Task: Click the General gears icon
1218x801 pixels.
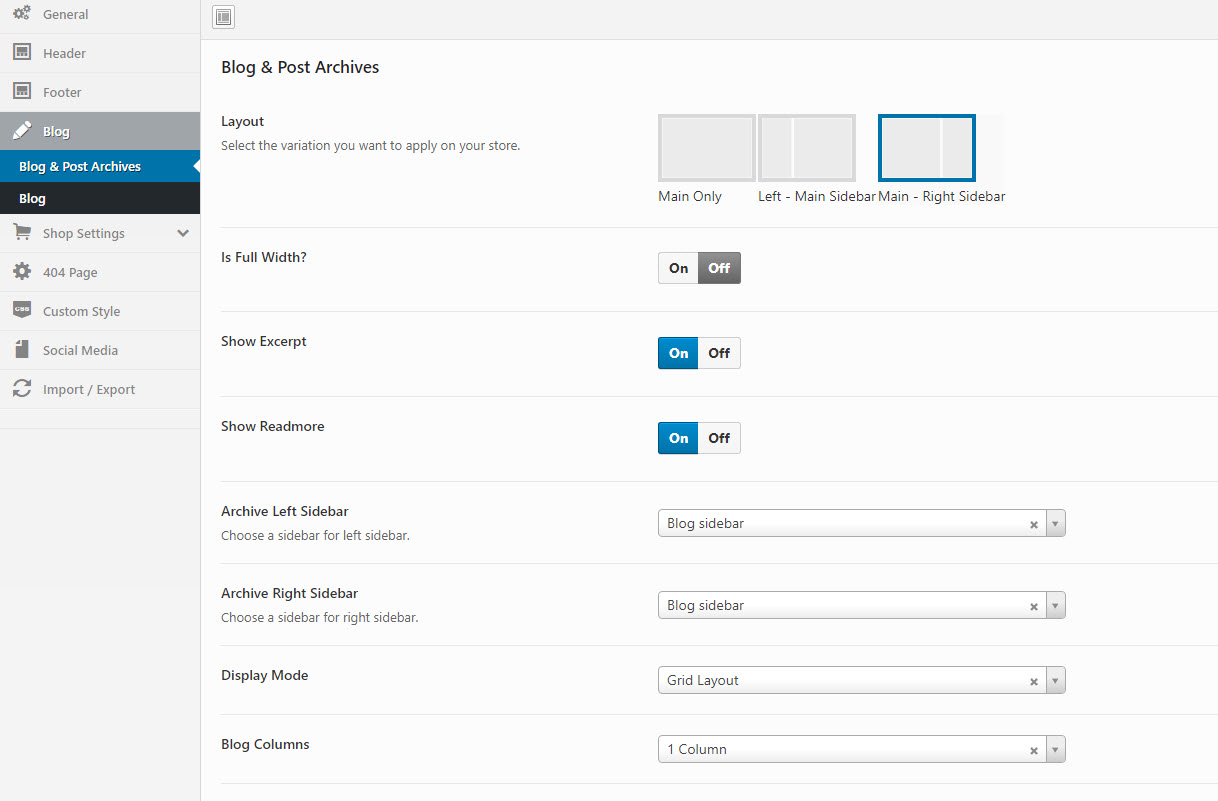Action: 22,14
